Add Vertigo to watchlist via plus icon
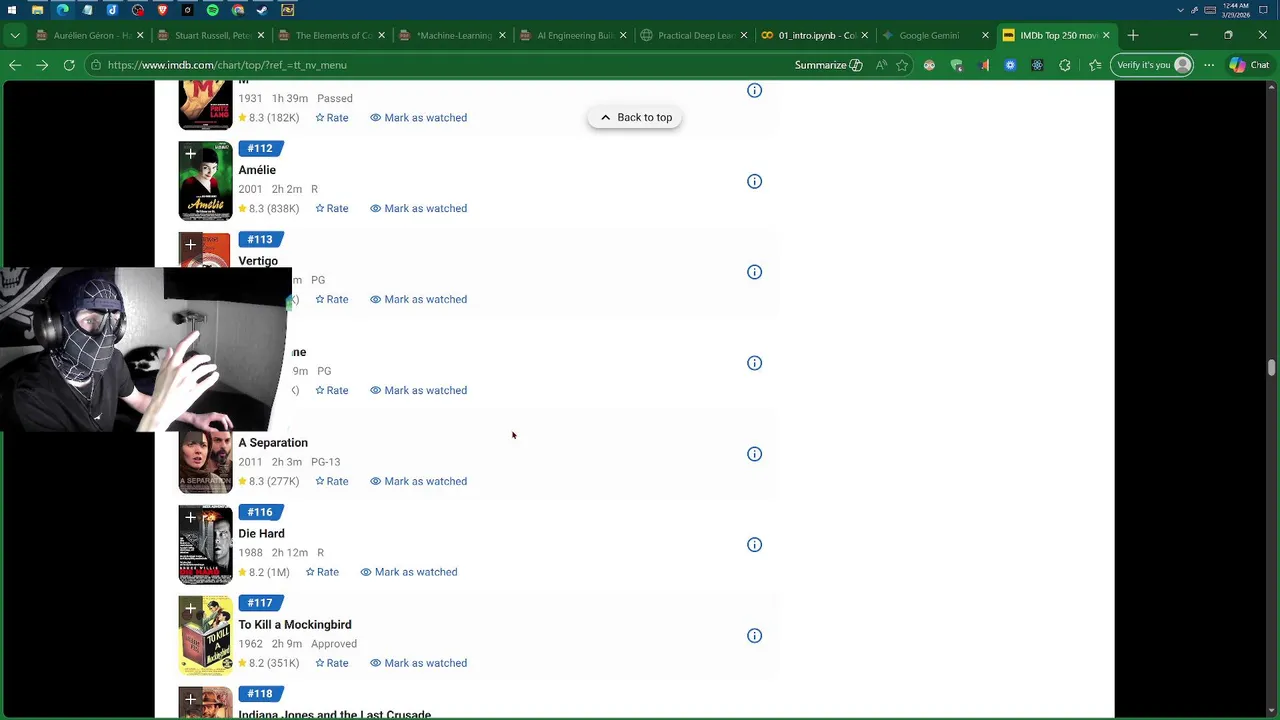The image size is (1280, 720). [x=190, y=245]
